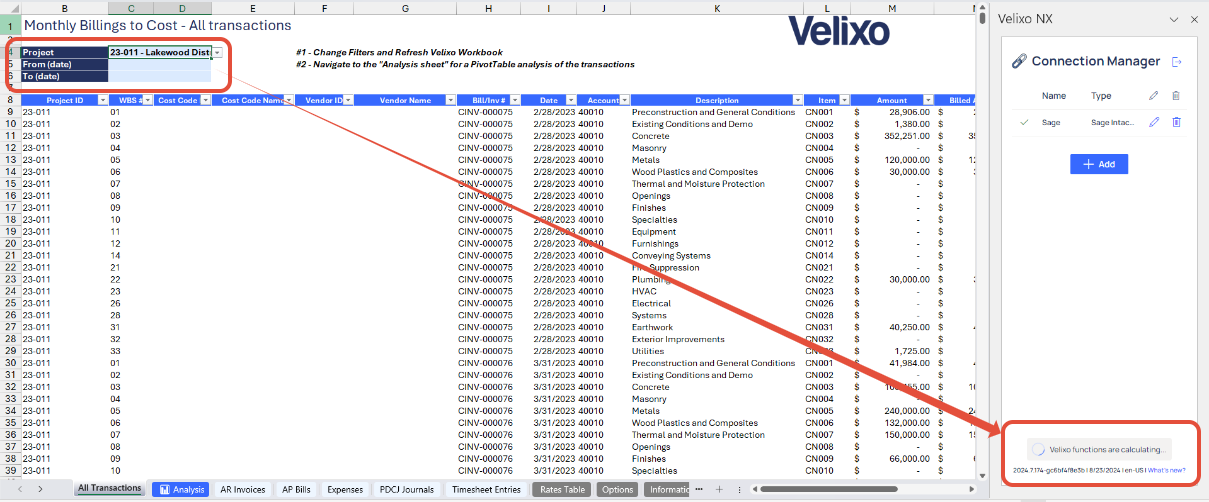Viewport: 1209px width, 502px height.
Task: Open the Bill/Inv # column filter
Action: coord(515,100)
